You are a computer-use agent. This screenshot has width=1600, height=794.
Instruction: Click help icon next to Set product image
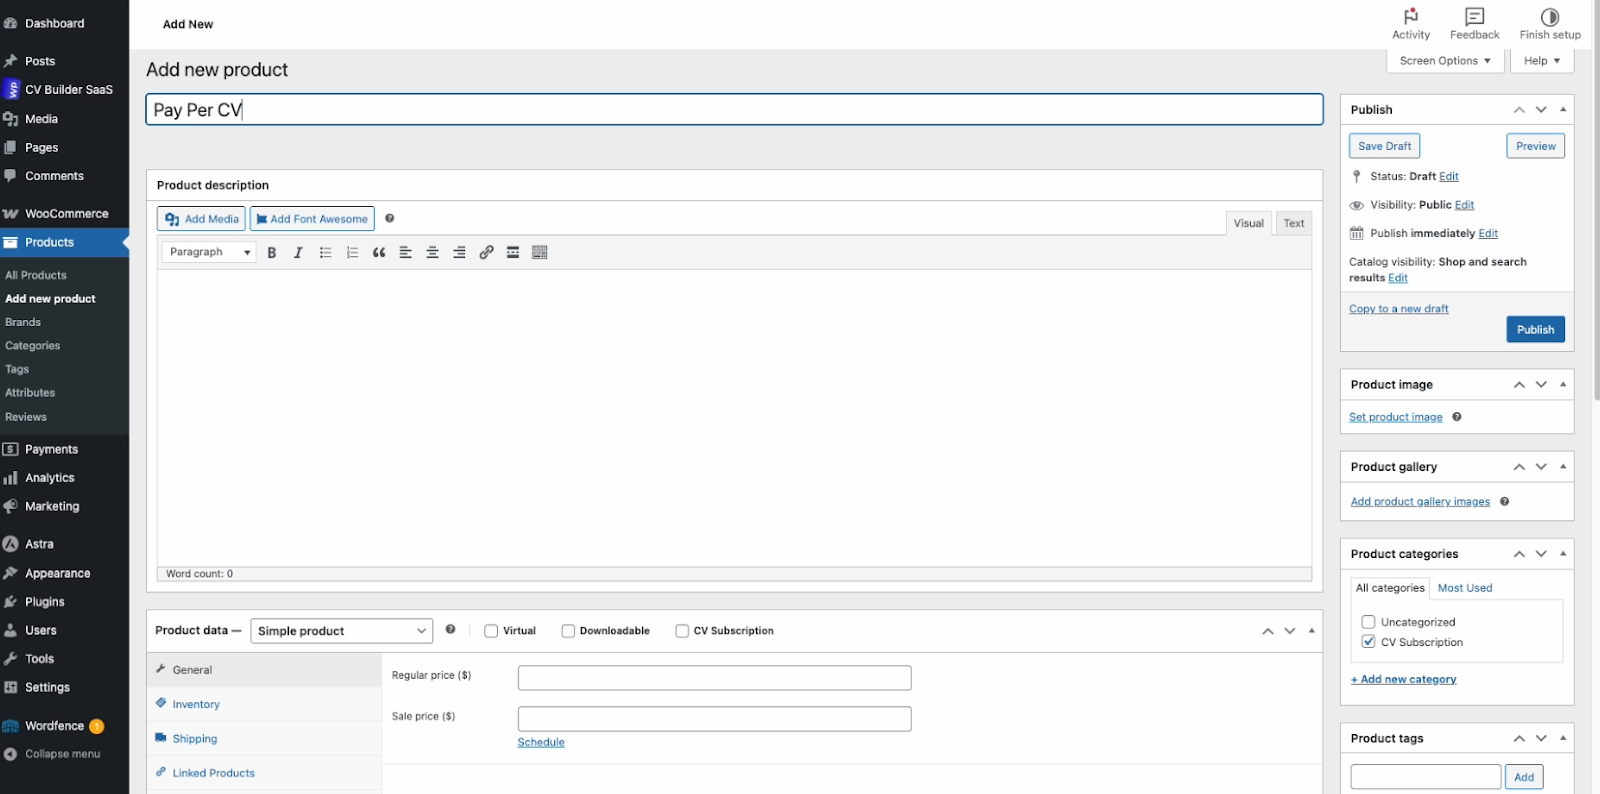coord(1457,417)
